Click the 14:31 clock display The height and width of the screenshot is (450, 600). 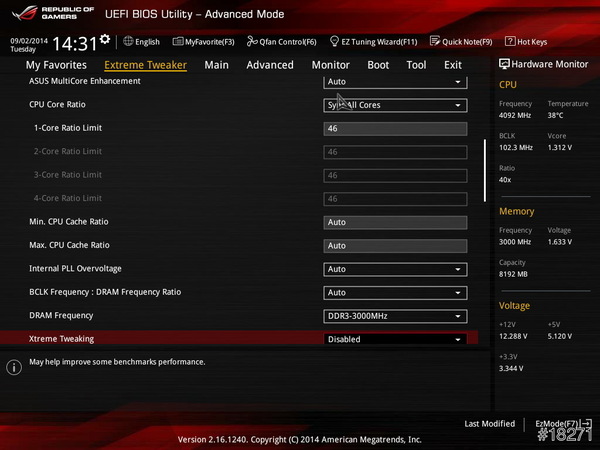coord(75,44)
